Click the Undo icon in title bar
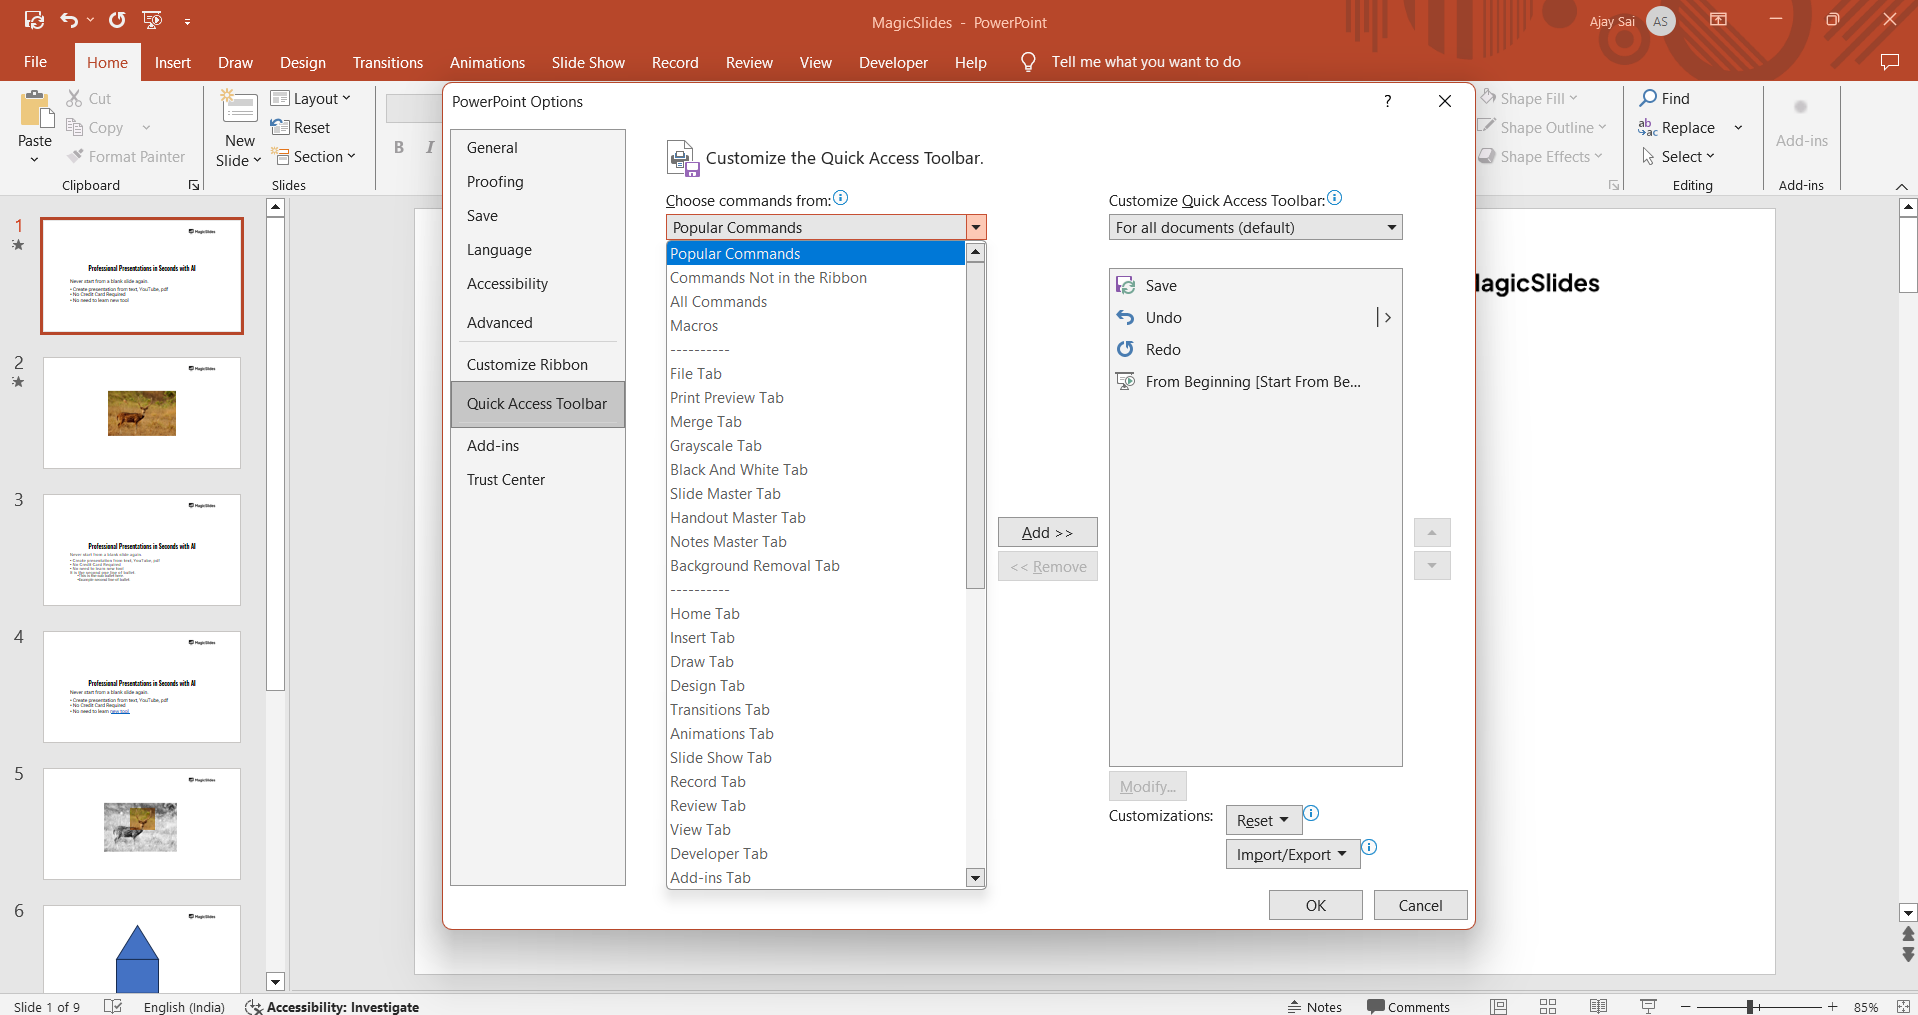 68,20
